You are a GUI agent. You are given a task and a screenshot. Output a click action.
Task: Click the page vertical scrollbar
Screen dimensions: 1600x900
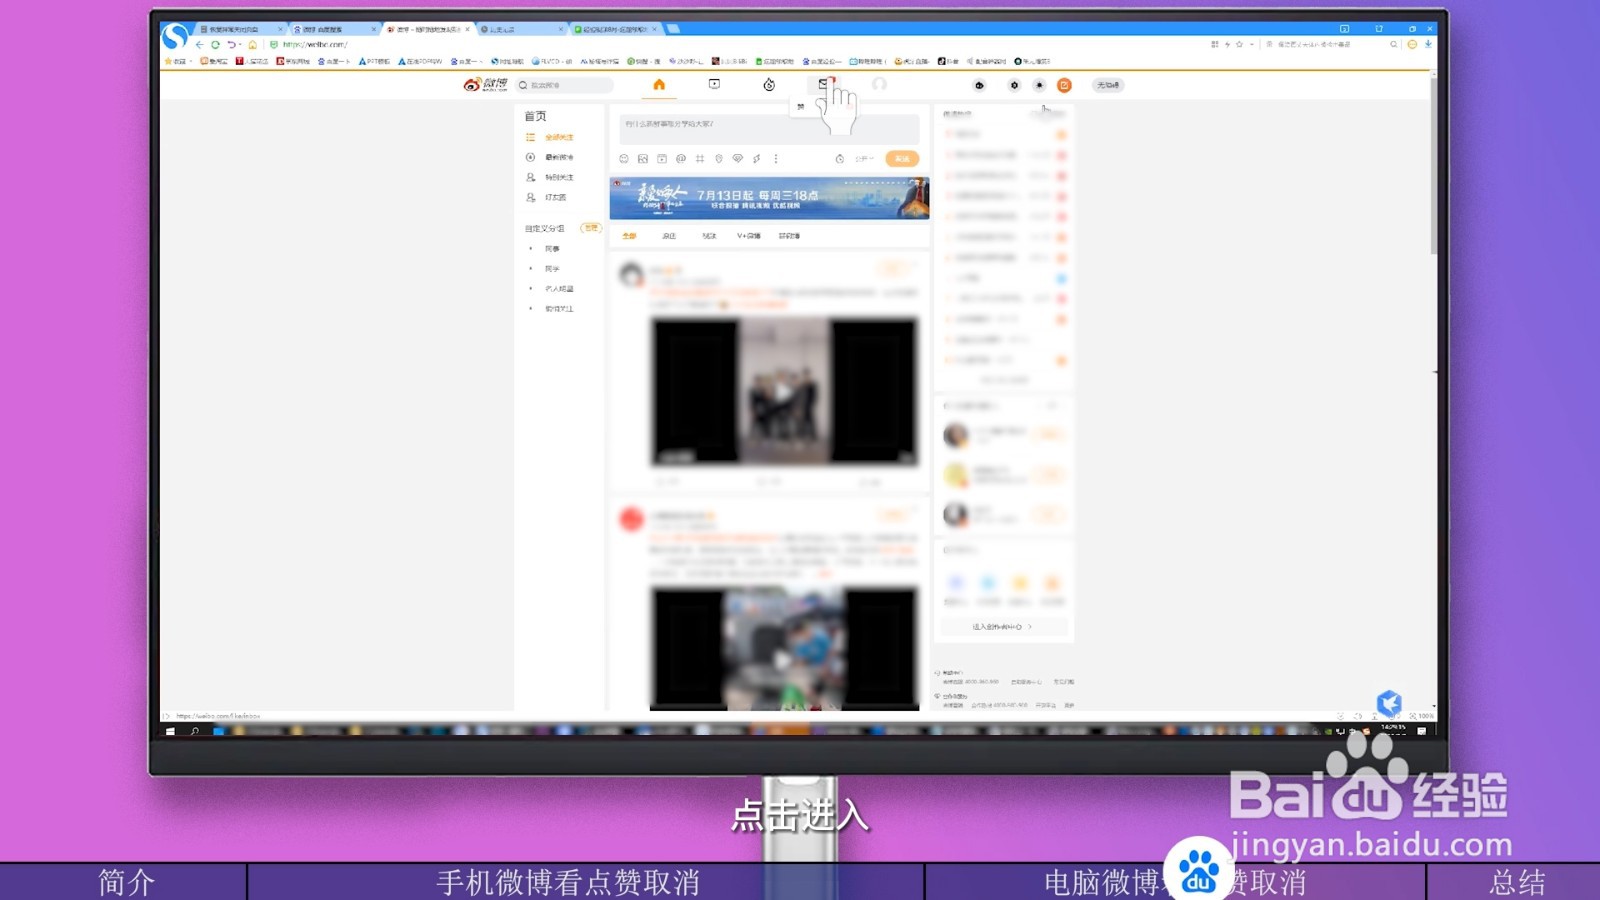(1434, 165)
